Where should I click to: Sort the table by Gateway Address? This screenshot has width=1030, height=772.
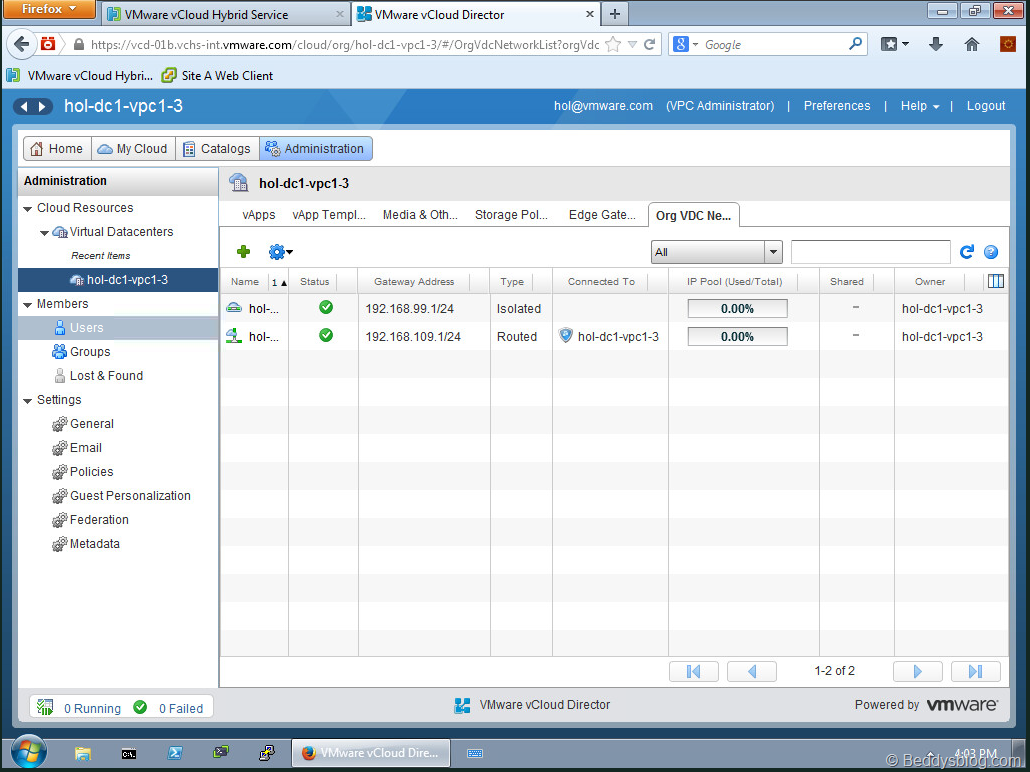click(414, 281)
